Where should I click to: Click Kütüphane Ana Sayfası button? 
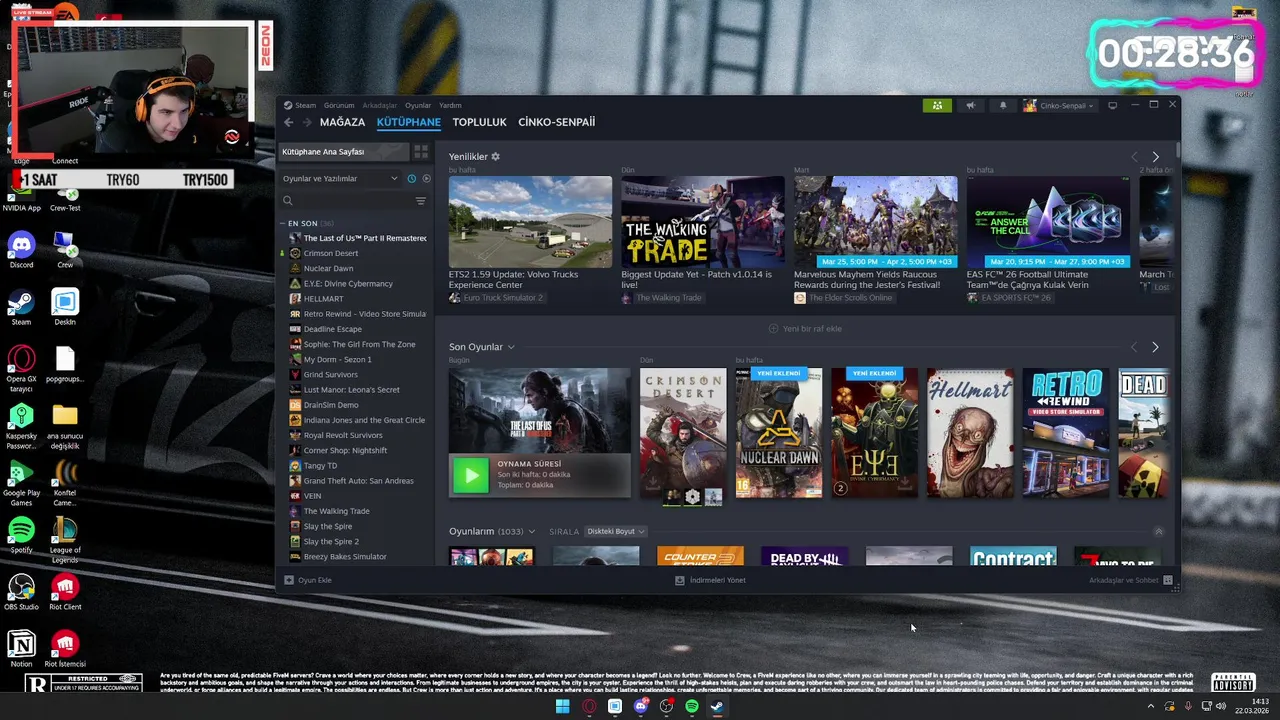[x=344, y=152]
